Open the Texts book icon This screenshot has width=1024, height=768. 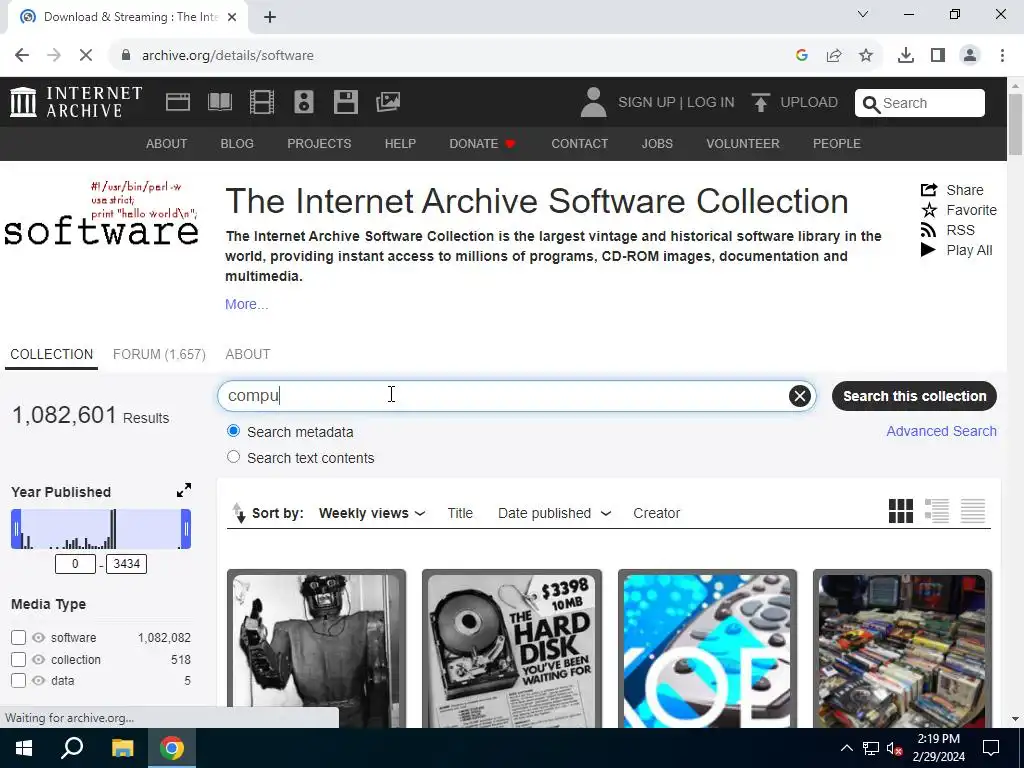coord(219,102)
